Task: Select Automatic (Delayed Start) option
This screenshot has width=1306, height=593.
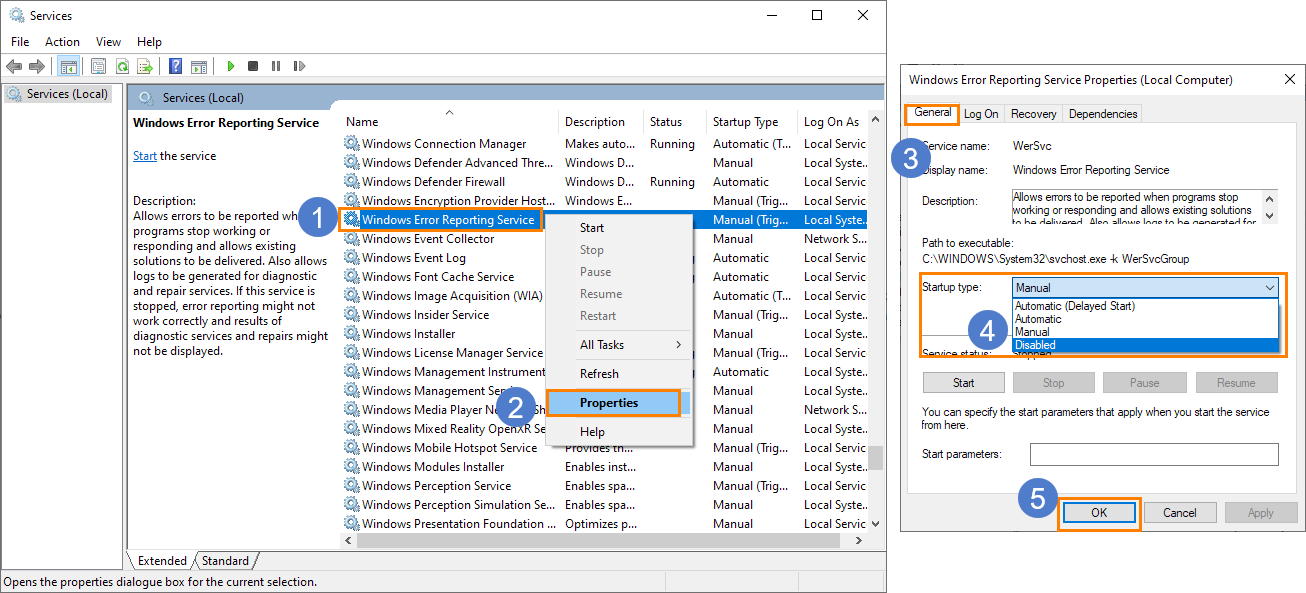Action: click(1145, 306)
